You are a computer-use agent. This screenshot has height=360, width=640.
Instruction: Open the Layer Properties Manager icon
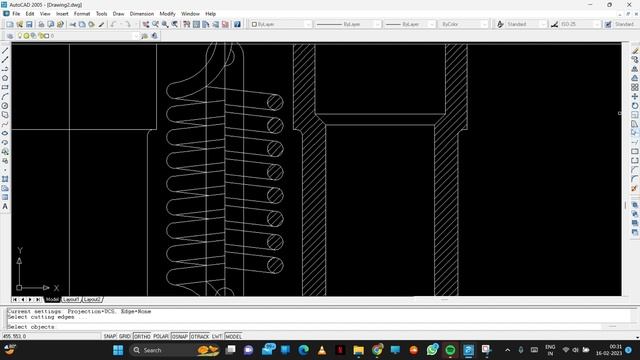pyautogui.click(x=10, y=36)
